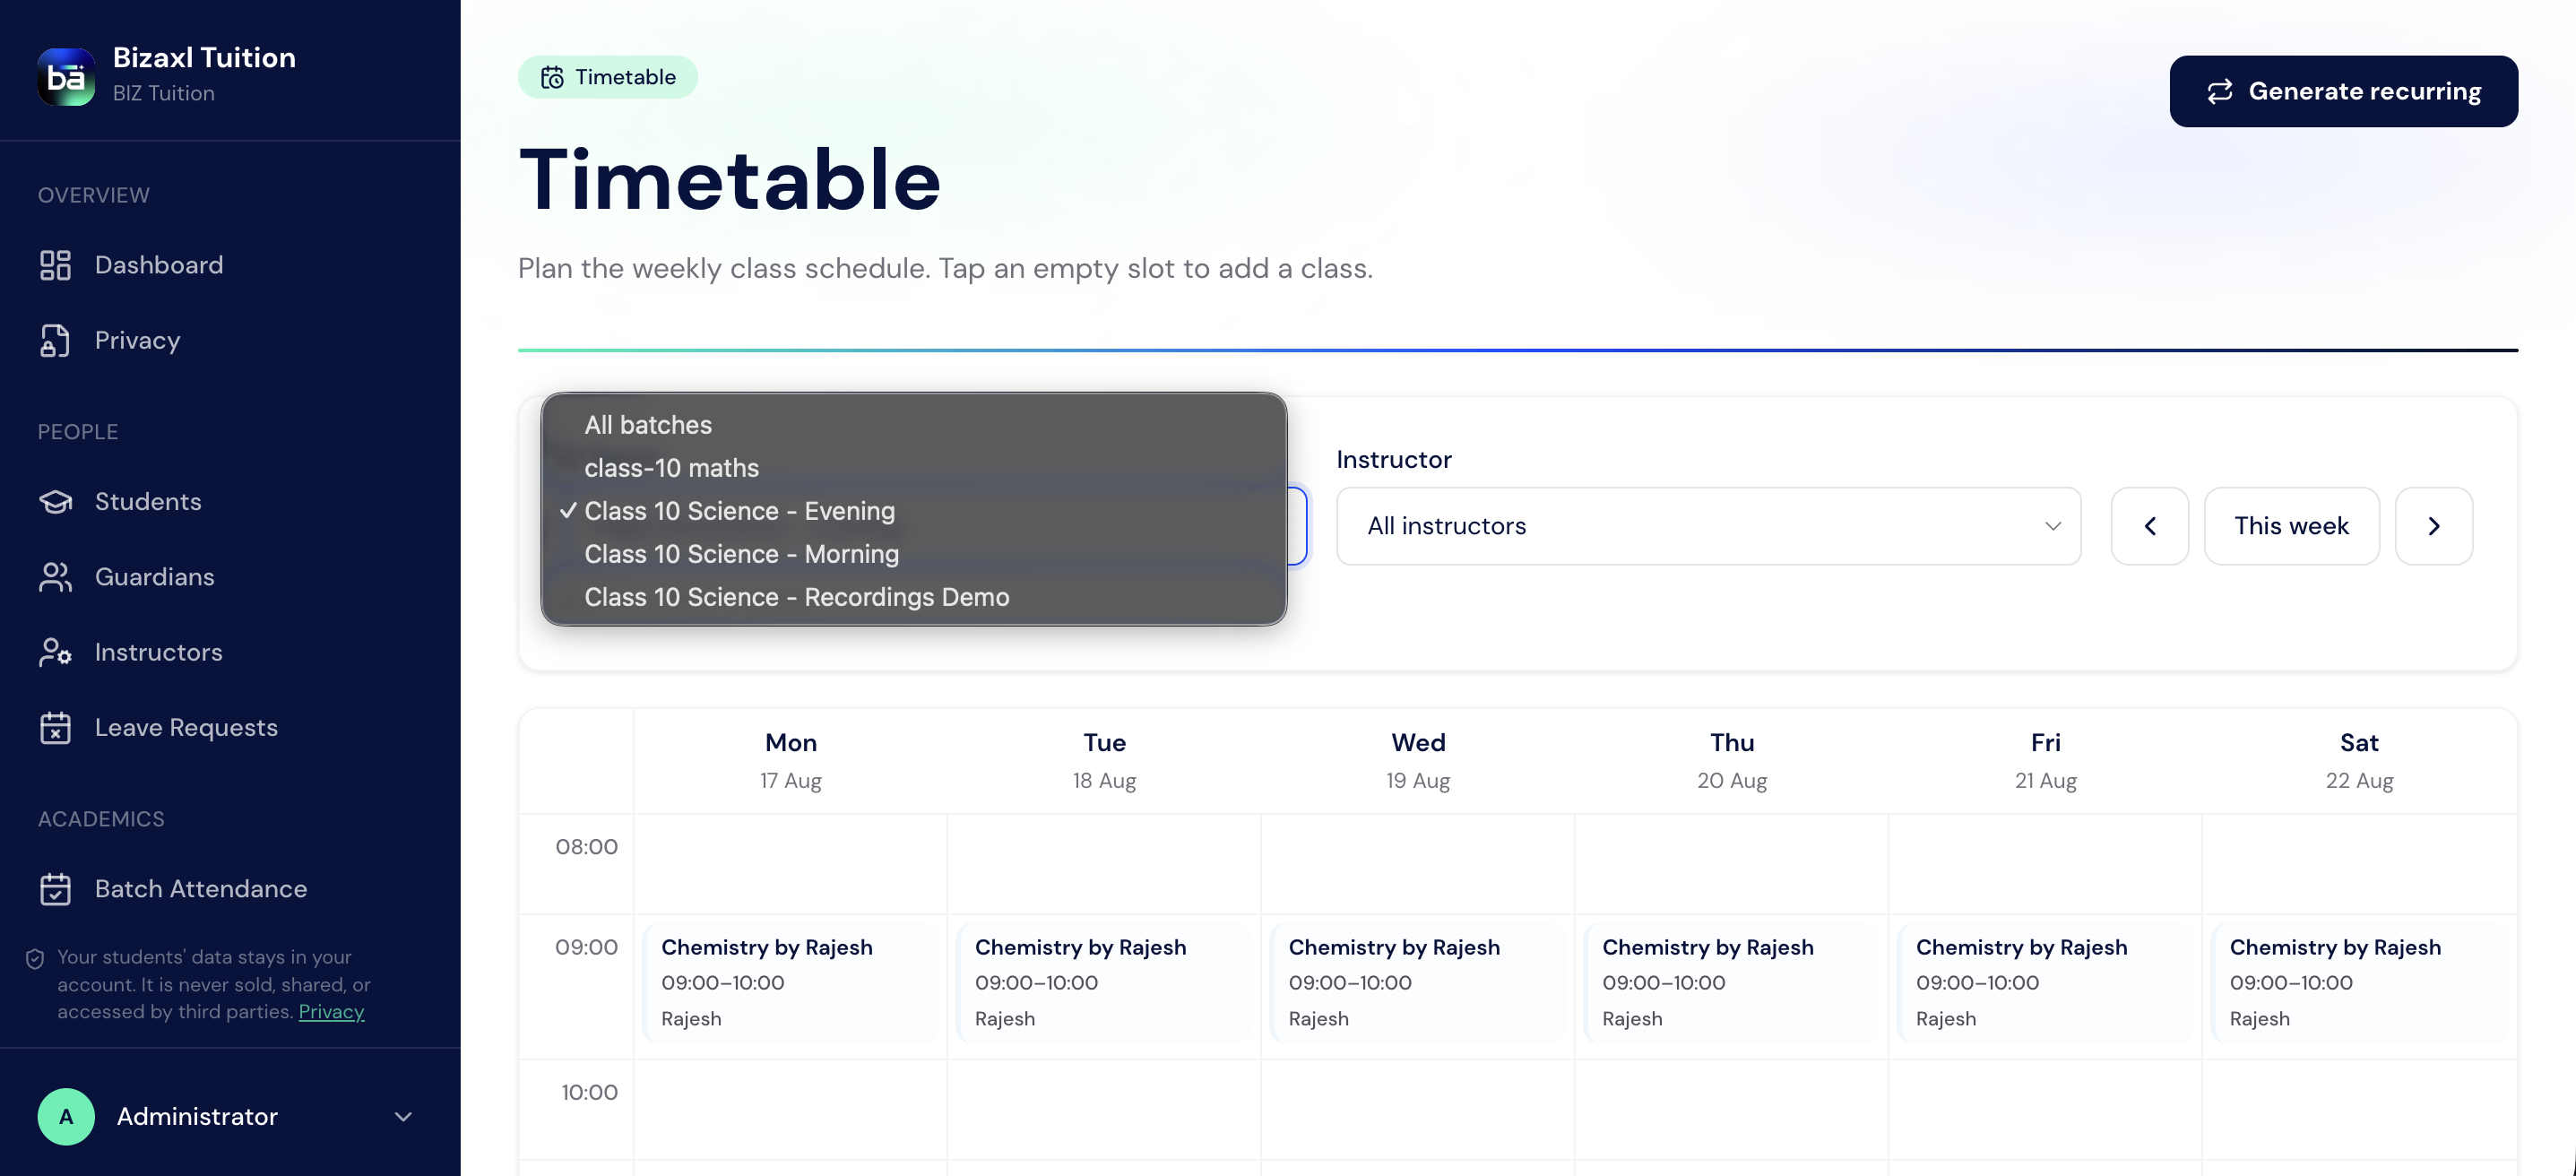Click the Instructor field label

1394,460
